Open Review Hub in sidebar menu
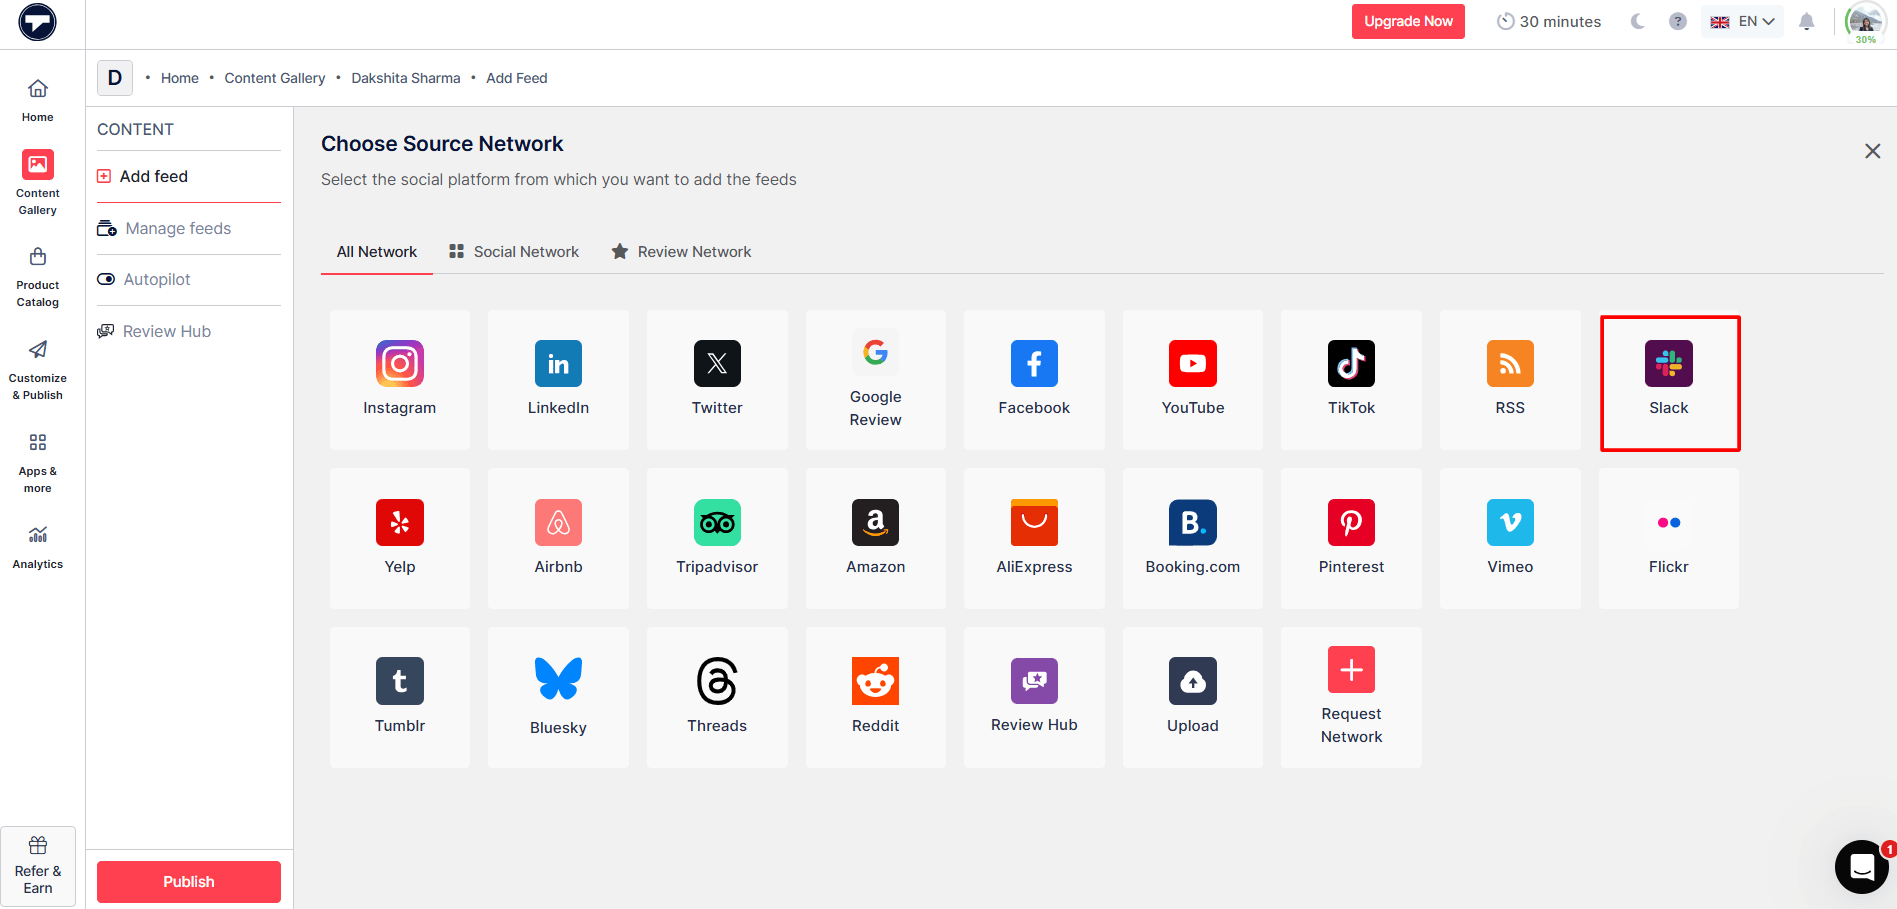1897x909 pixels. click(x=189, y=331)
